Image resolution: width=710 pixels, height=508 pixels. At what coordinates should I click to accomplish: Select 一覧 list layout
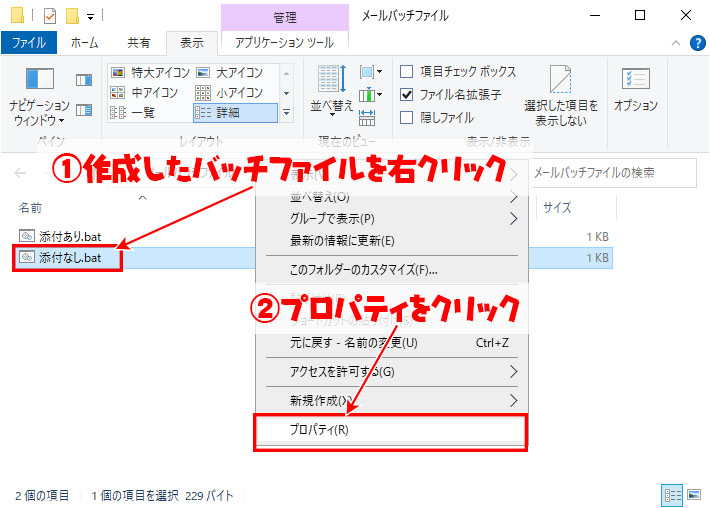coord(134,113)
